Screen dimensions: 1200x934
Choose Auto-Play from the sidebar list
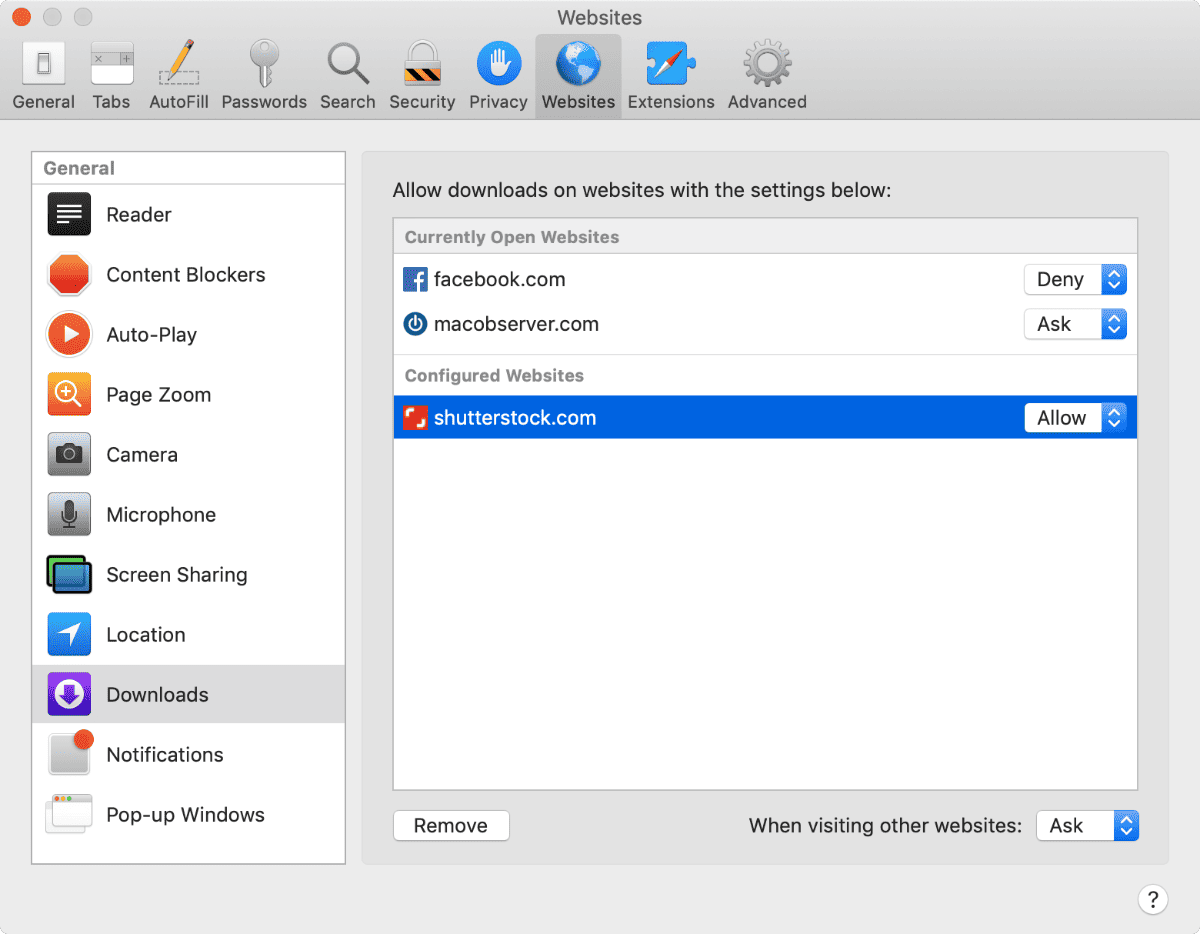(151, 335)
